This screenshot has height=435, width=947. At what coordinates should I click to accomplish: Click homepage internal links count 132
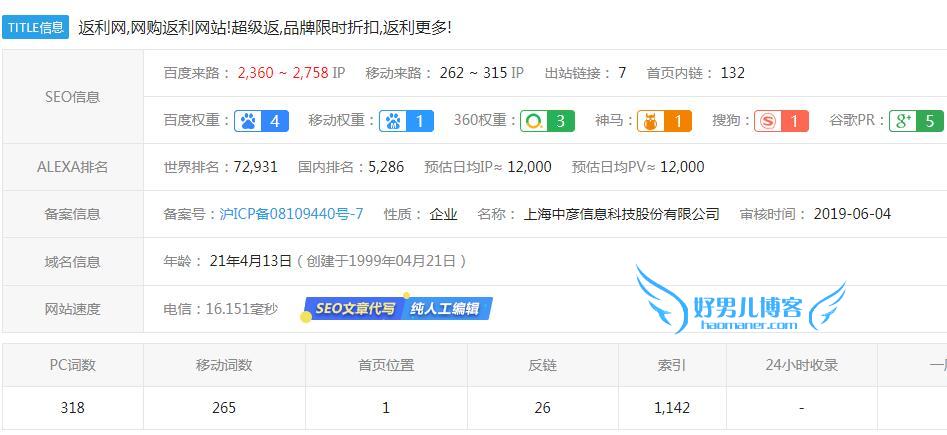[x=733, y=73]
